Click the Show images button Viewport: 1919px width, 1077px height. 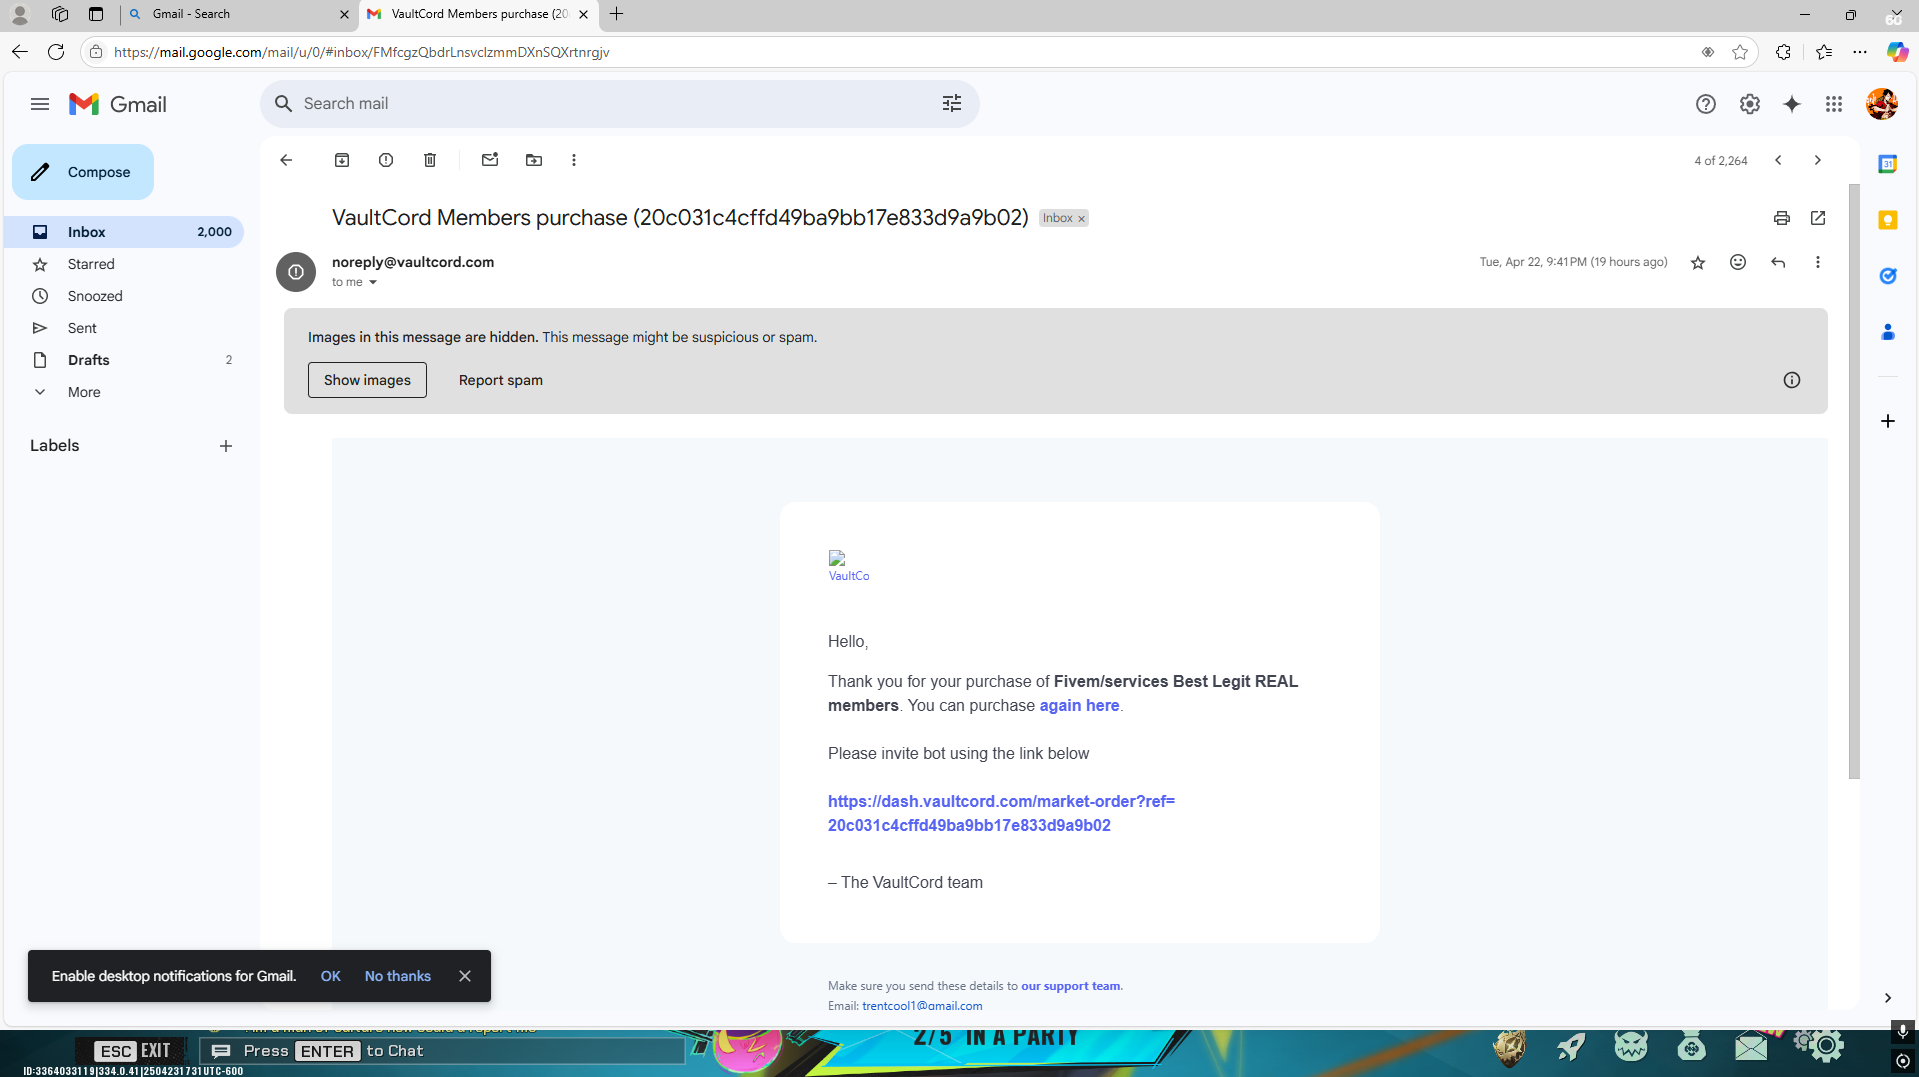[x=367, y=380]
